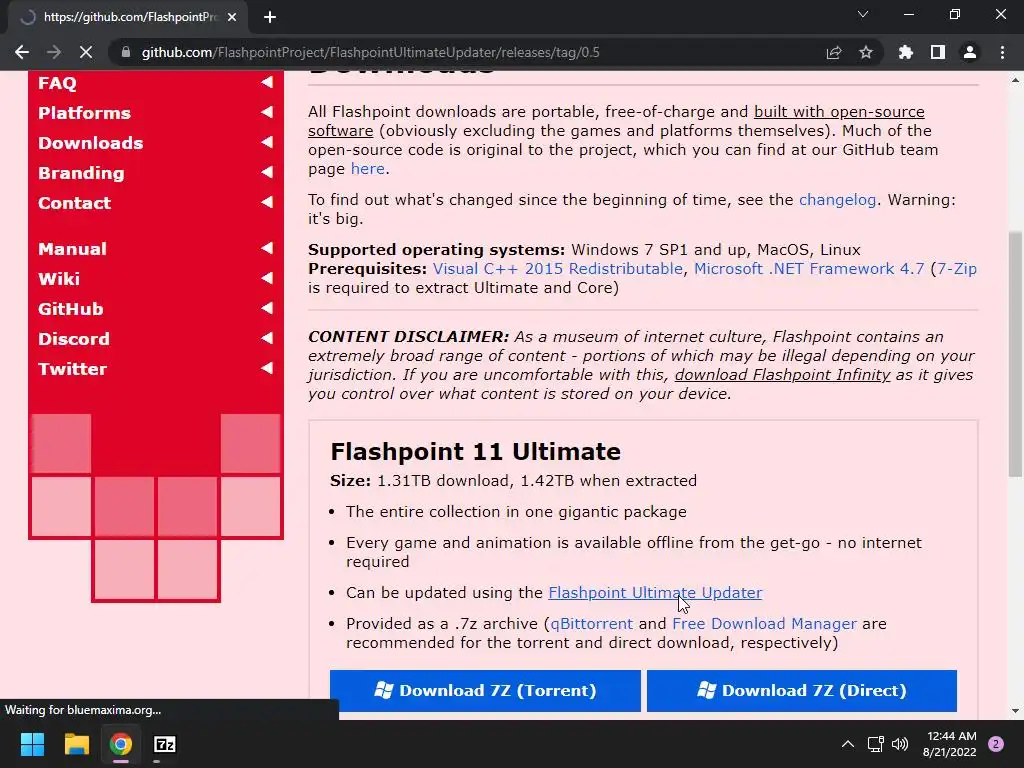Open the Discord sidebar item
Screen dimensions: 1024x768
tap(74, 339)
